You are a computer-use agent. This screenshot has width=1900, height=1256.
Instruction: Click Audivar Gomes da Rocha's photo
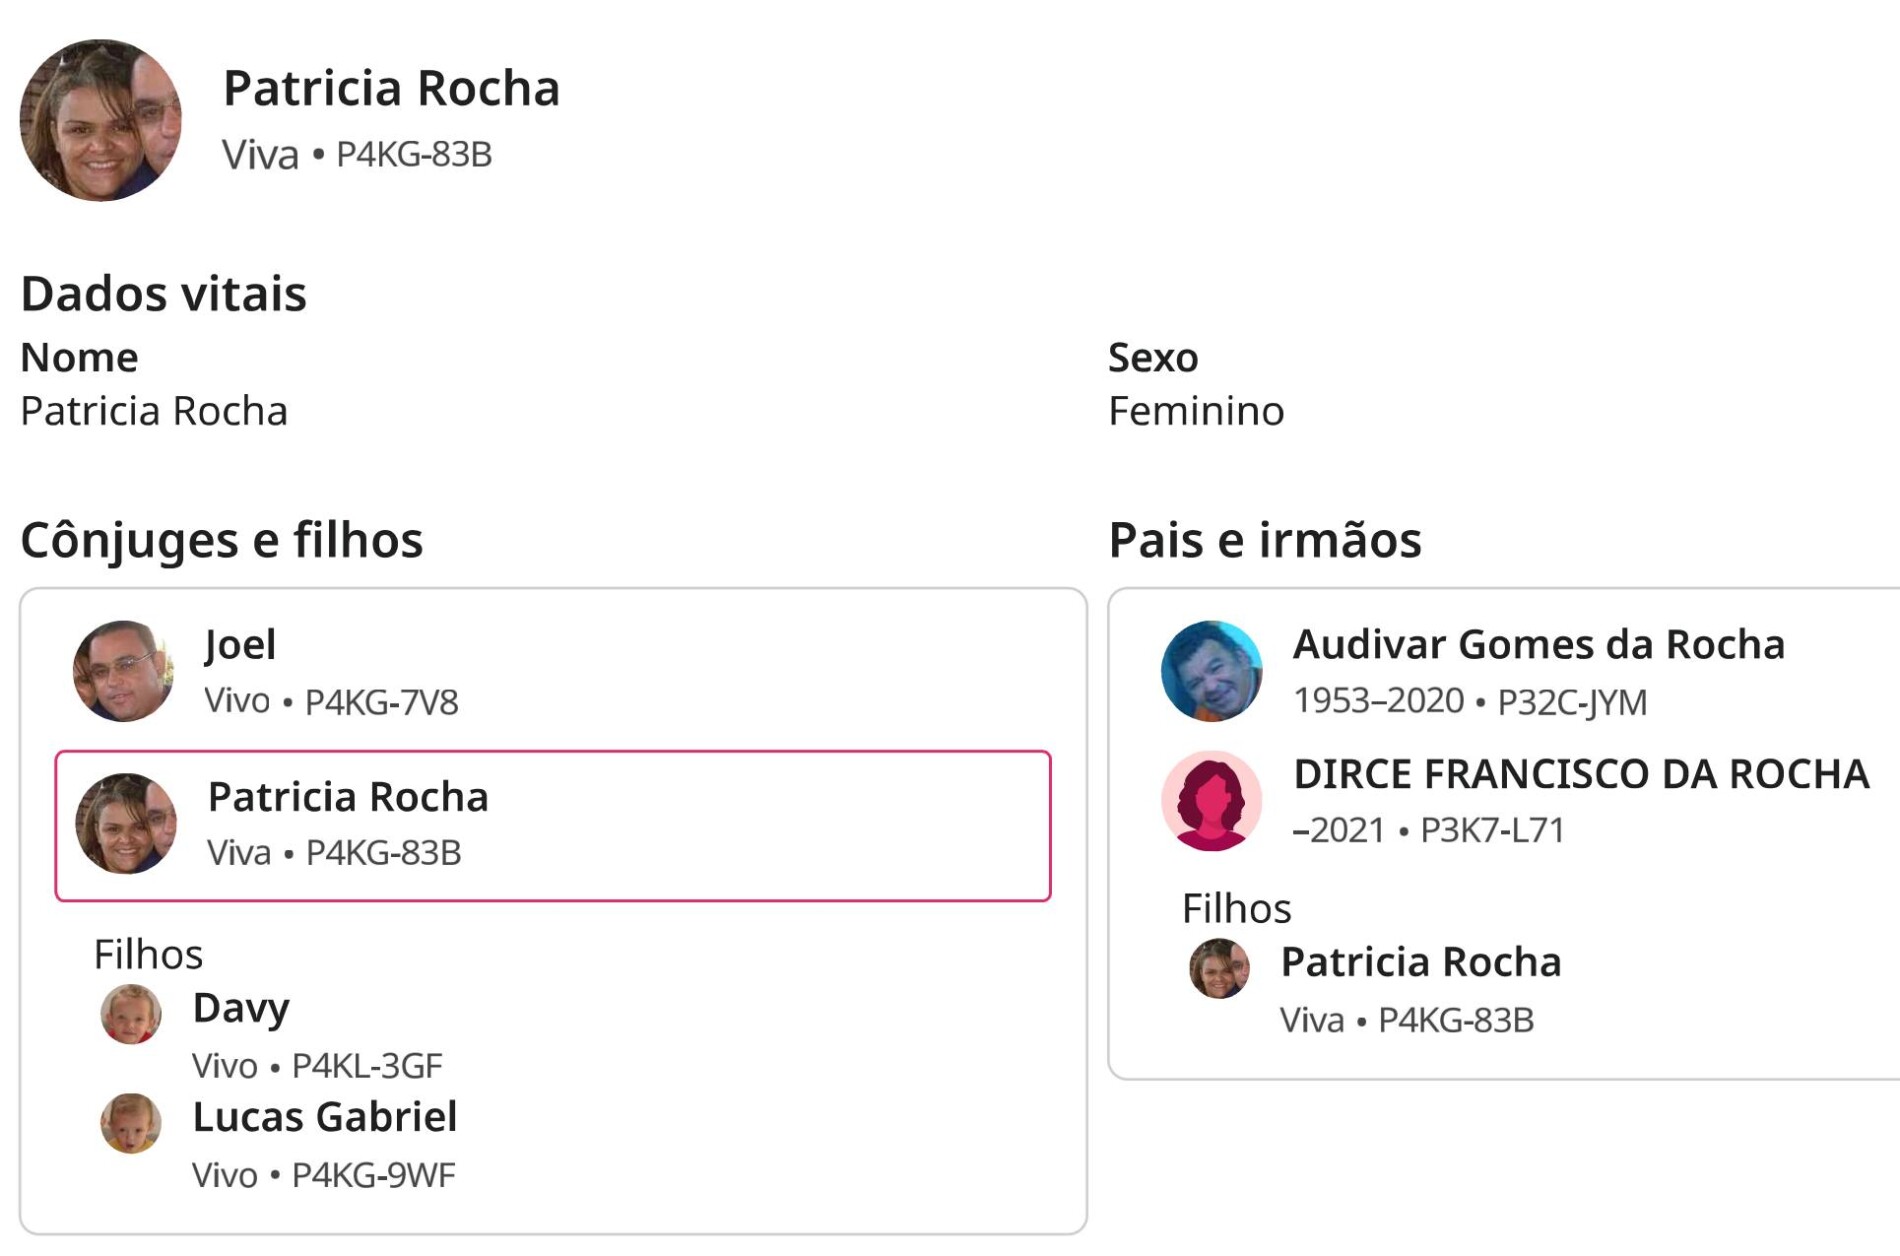(1211, 671)
